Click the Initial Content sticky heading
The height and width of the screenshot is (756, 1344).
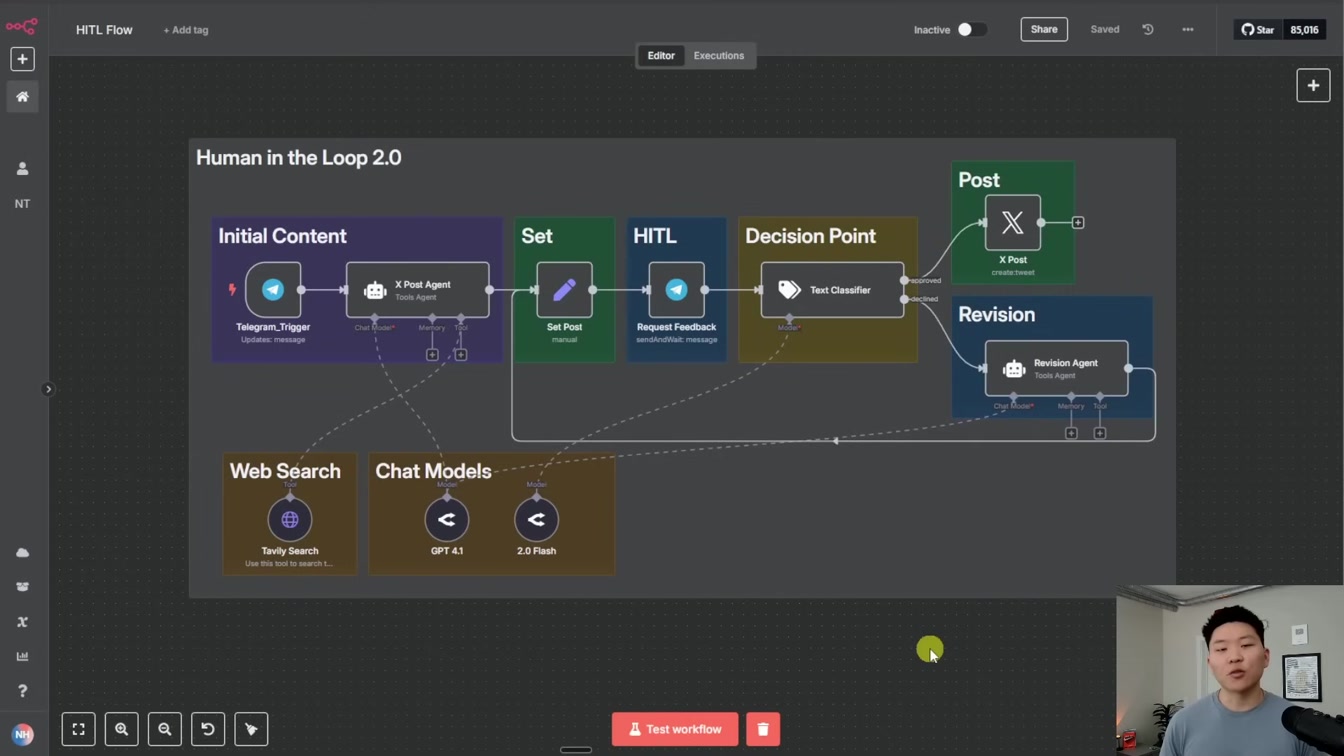click(x=283, y=236)
